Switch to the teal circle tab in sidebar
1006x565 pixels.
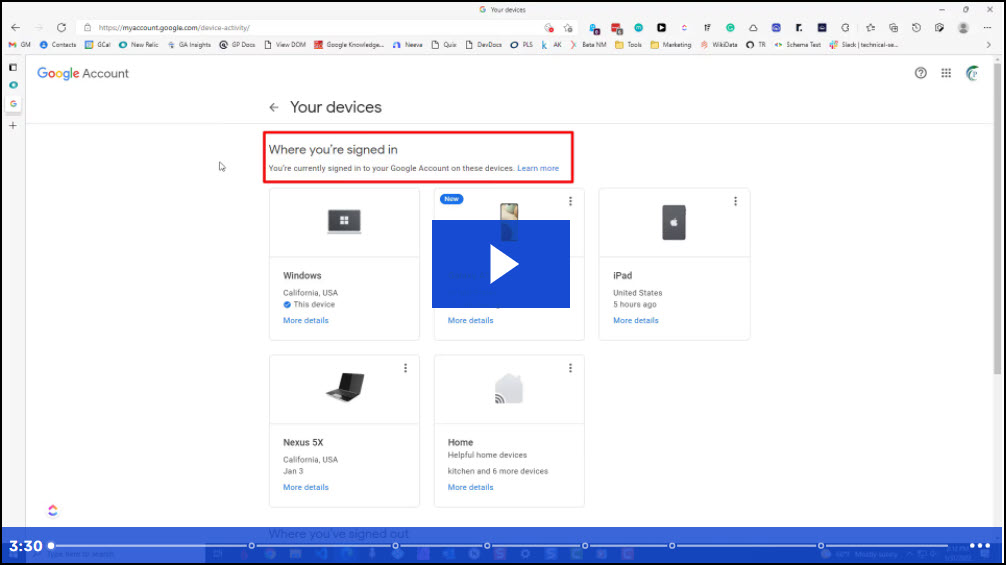(x=13, y=85)
